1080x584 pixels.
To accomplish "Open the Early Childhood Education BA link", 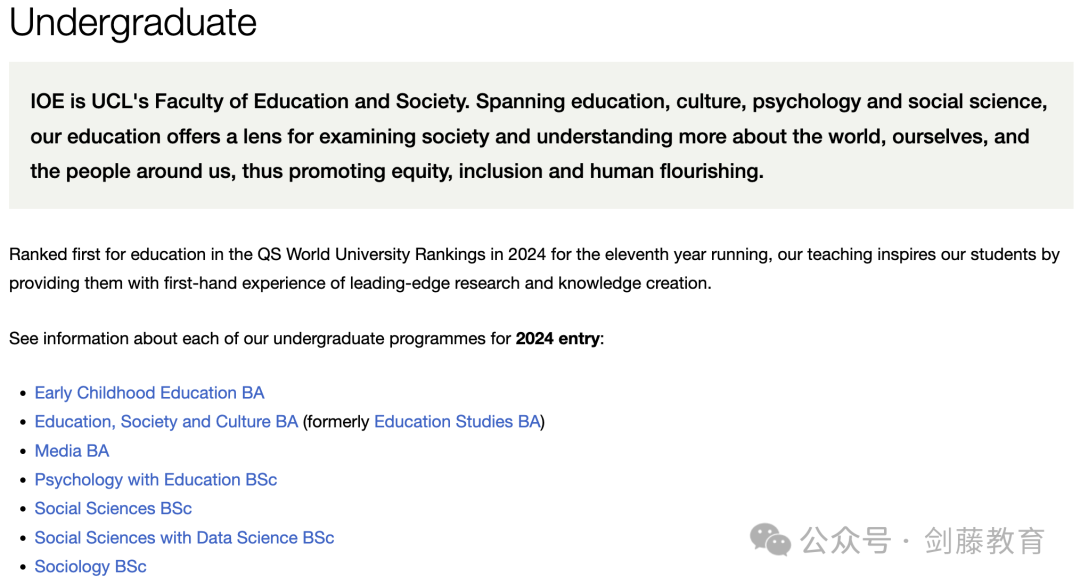I will click(x=149, y=393).
